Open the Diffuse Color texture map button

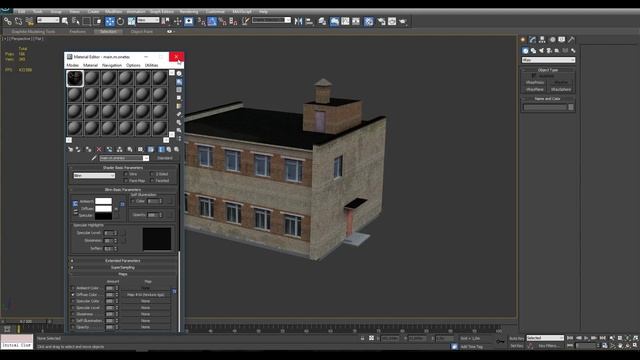[145, 295]
